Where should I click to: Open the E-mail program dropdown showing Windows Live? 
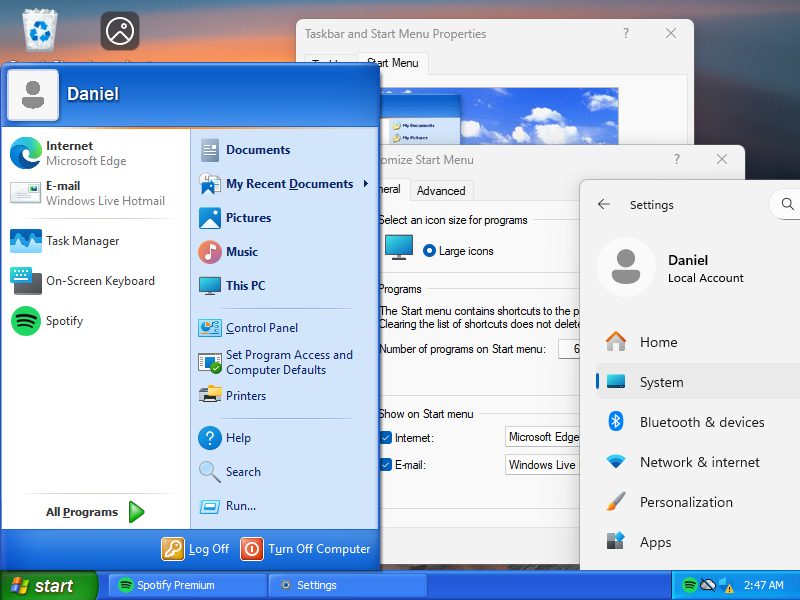pyautogui.click(x=542, y=465)
